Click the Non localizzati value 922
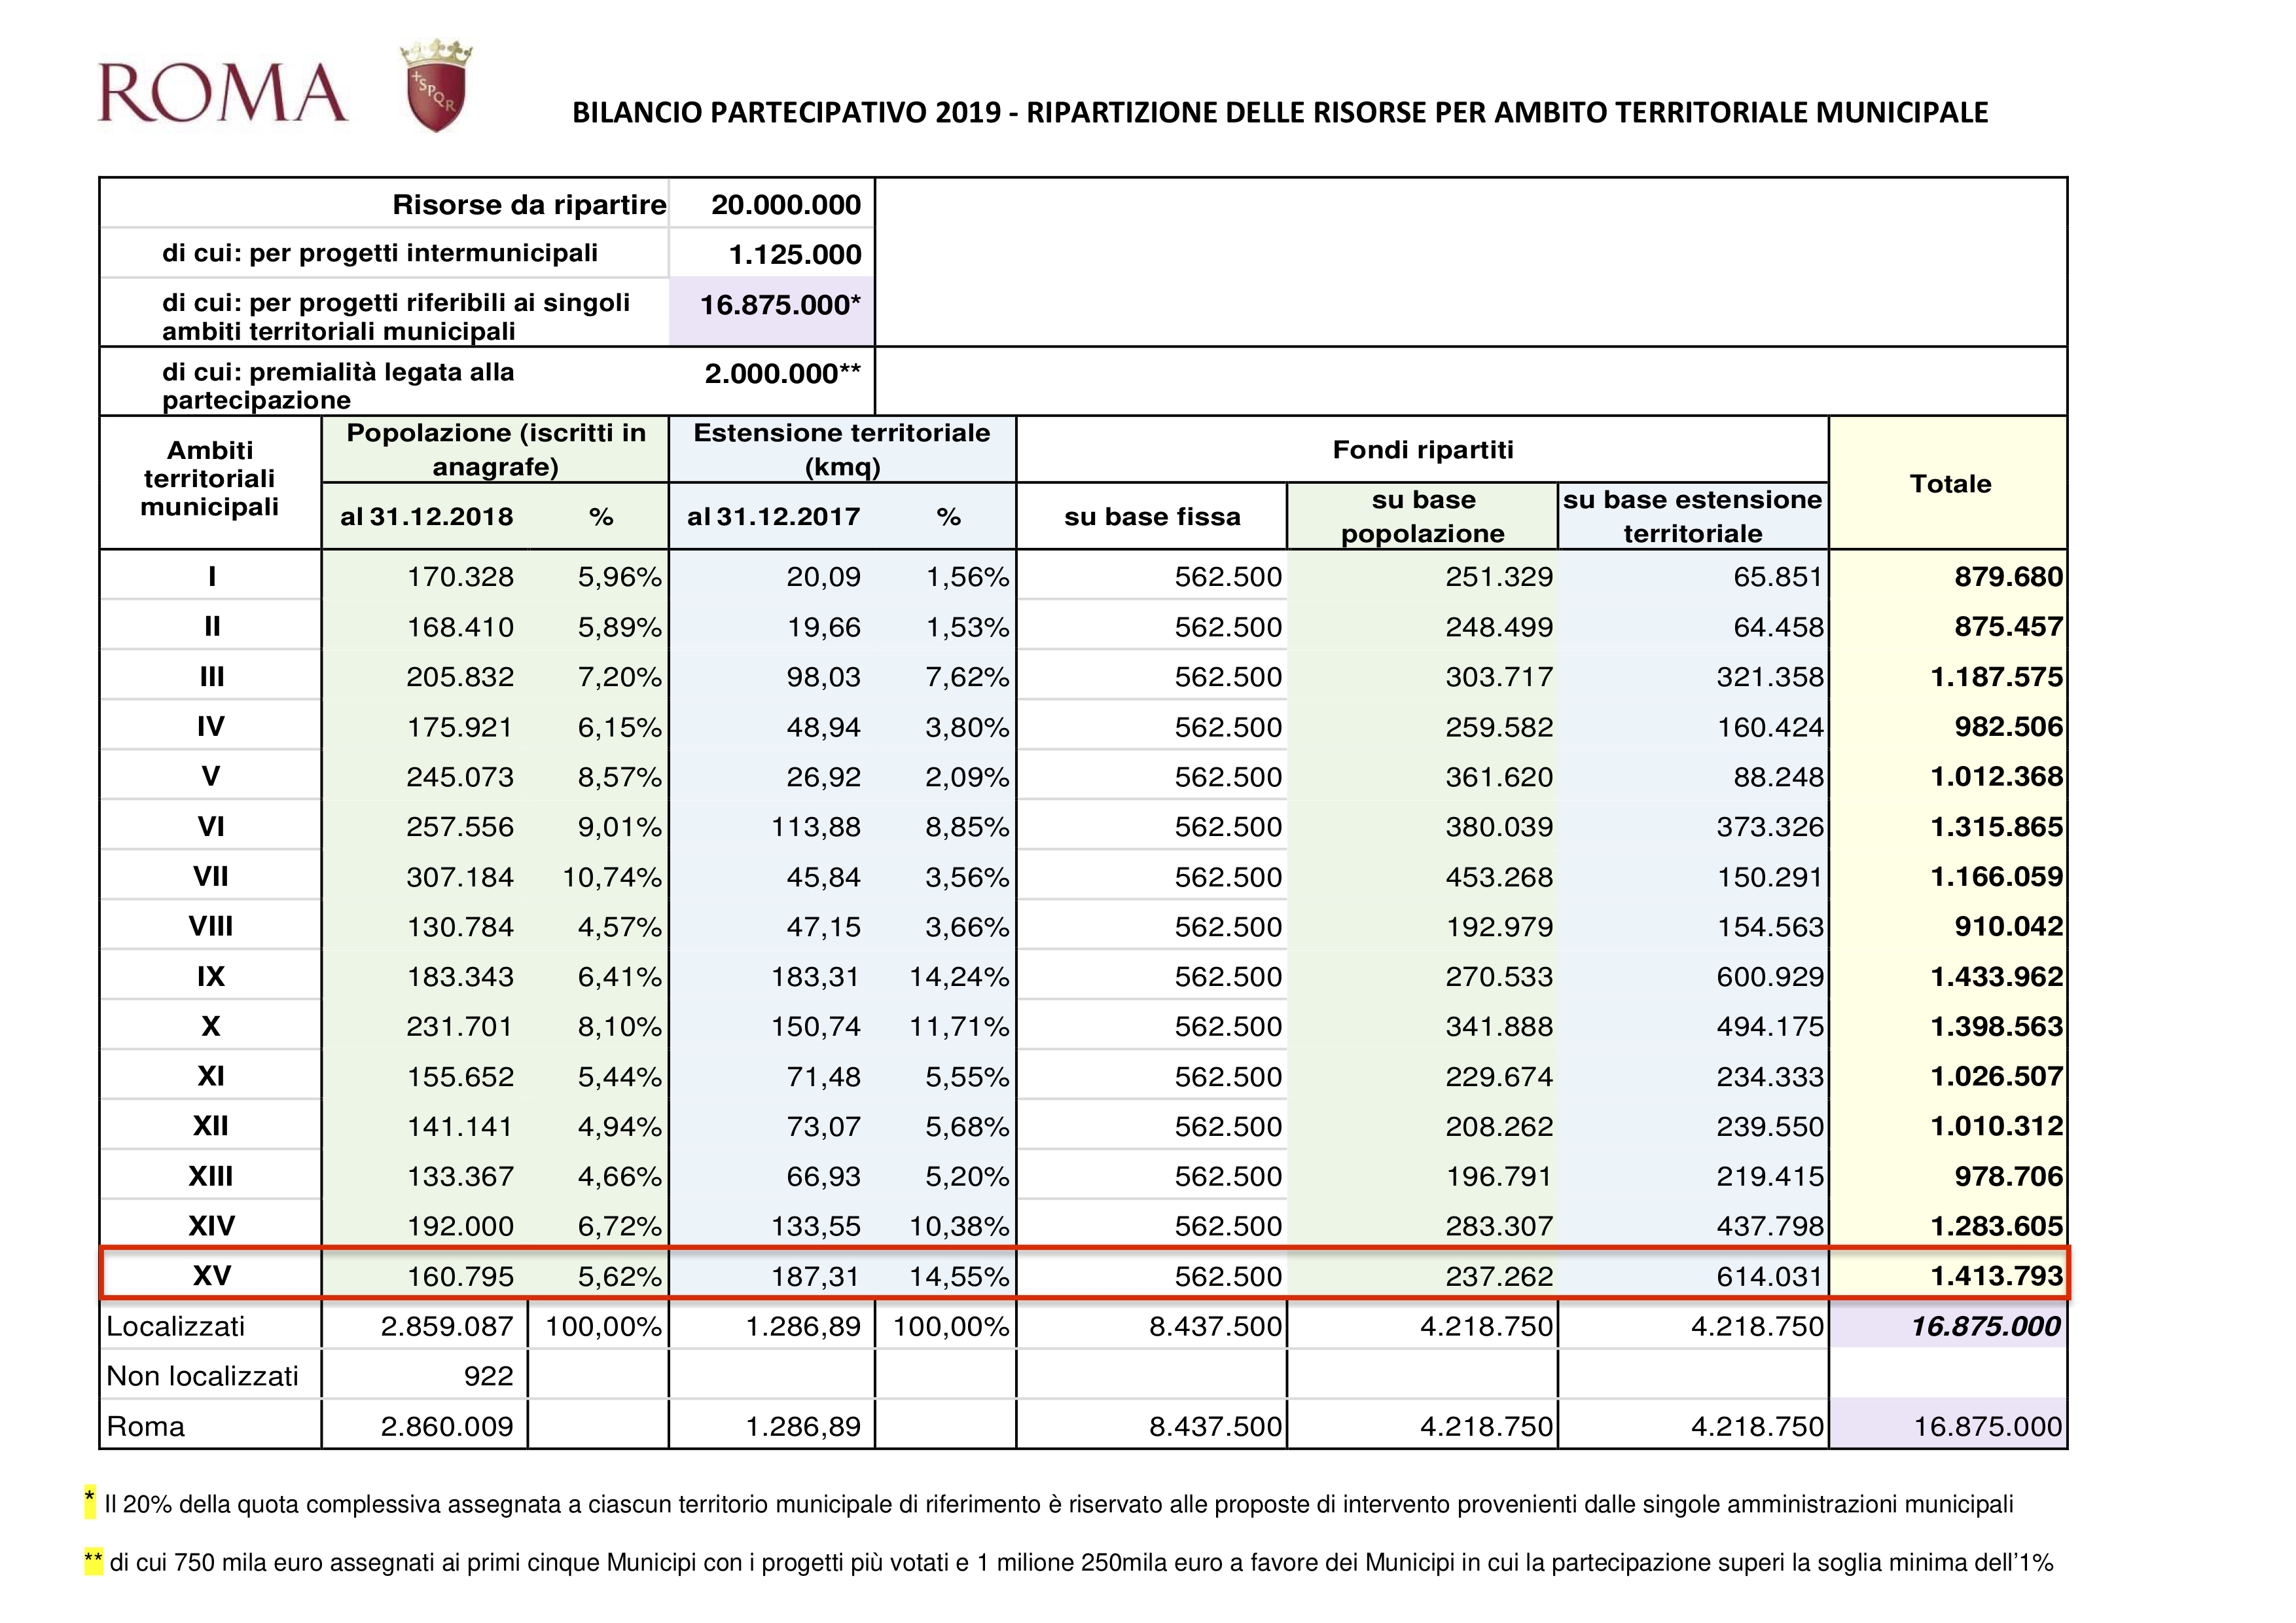Image resolution: width=2296 pixels, height=1623 pixels. tap(488, 1376)
